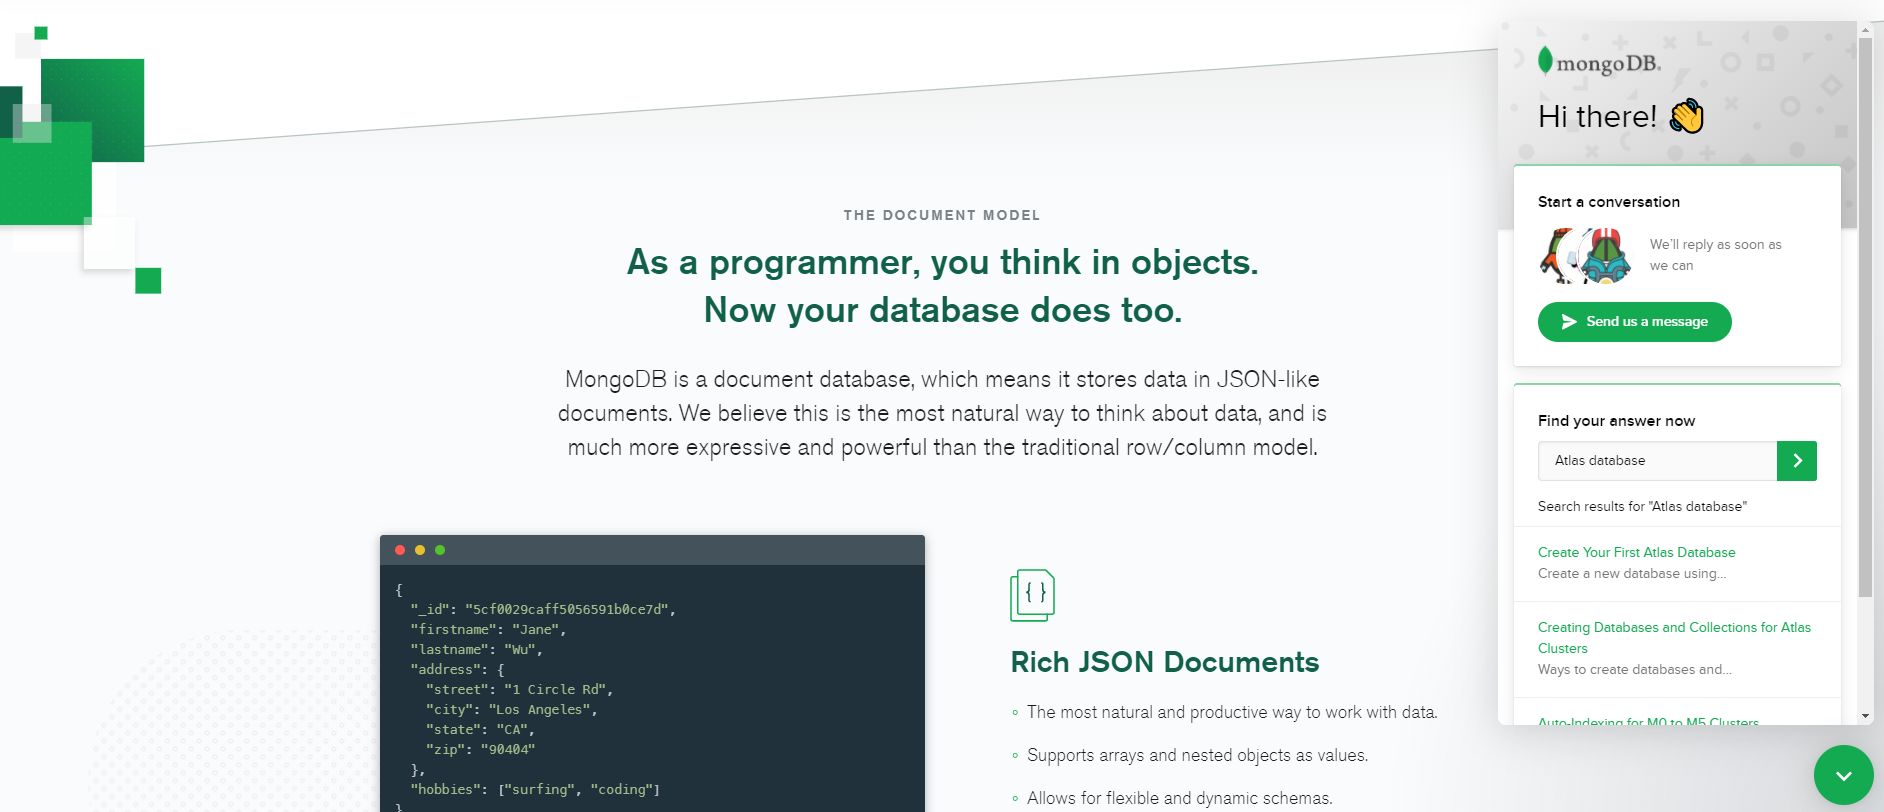Click the "_id" code line

click(543, 609)
